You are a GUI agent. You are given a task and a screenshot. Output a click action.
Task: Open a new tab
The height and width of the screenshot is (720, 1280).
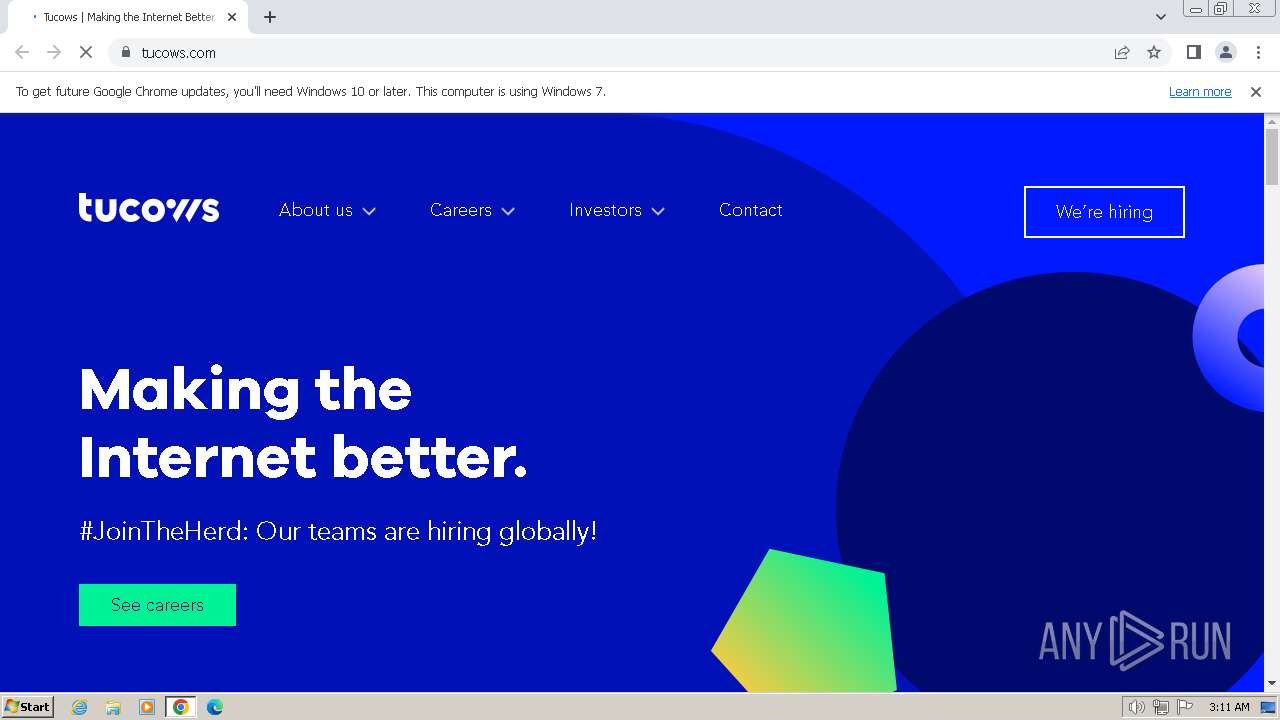[270, 17]
